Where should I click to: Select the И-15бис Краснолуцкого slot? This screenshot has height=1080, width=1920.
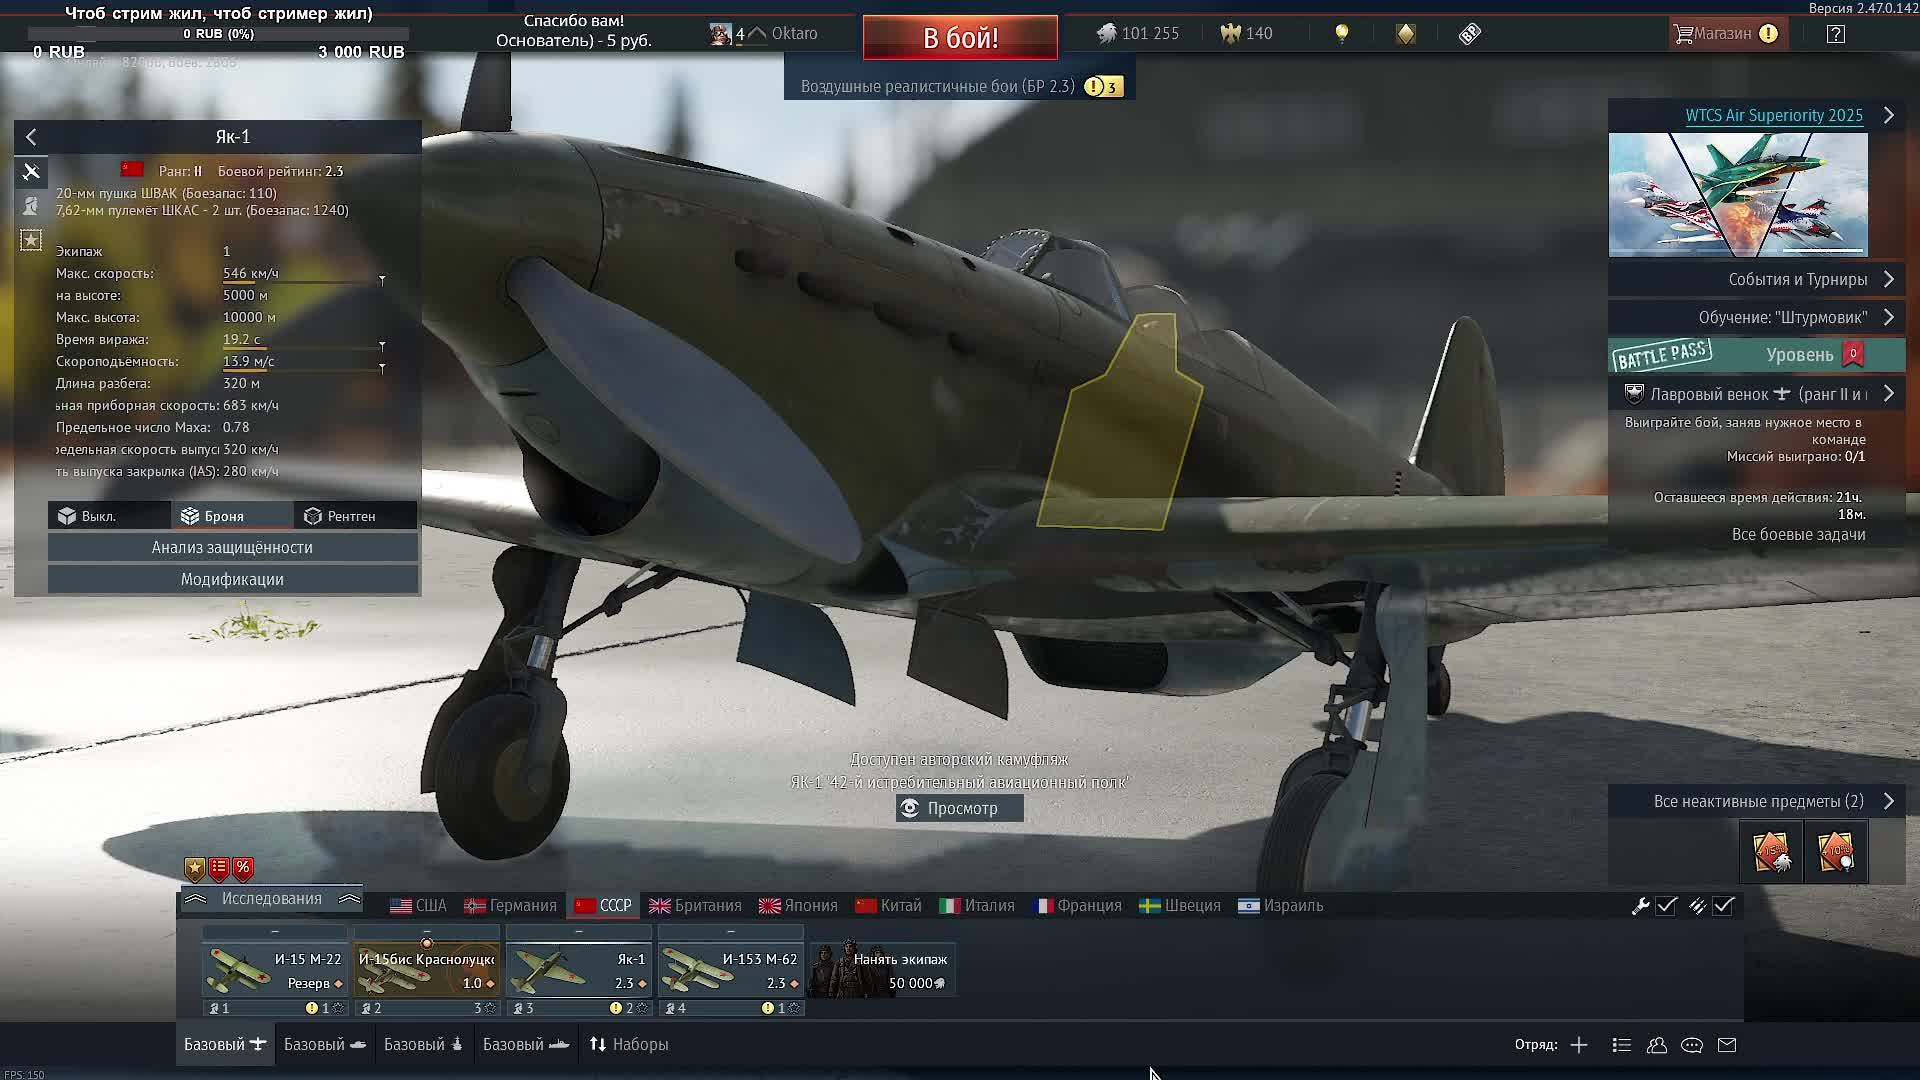tap(427, 971)
